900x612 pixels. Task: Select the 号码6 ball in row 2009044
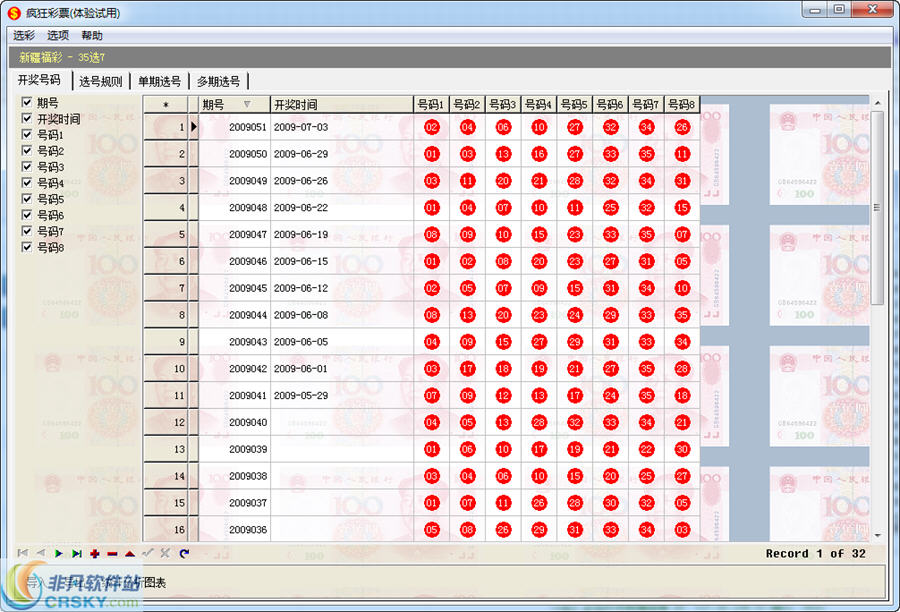611,315
